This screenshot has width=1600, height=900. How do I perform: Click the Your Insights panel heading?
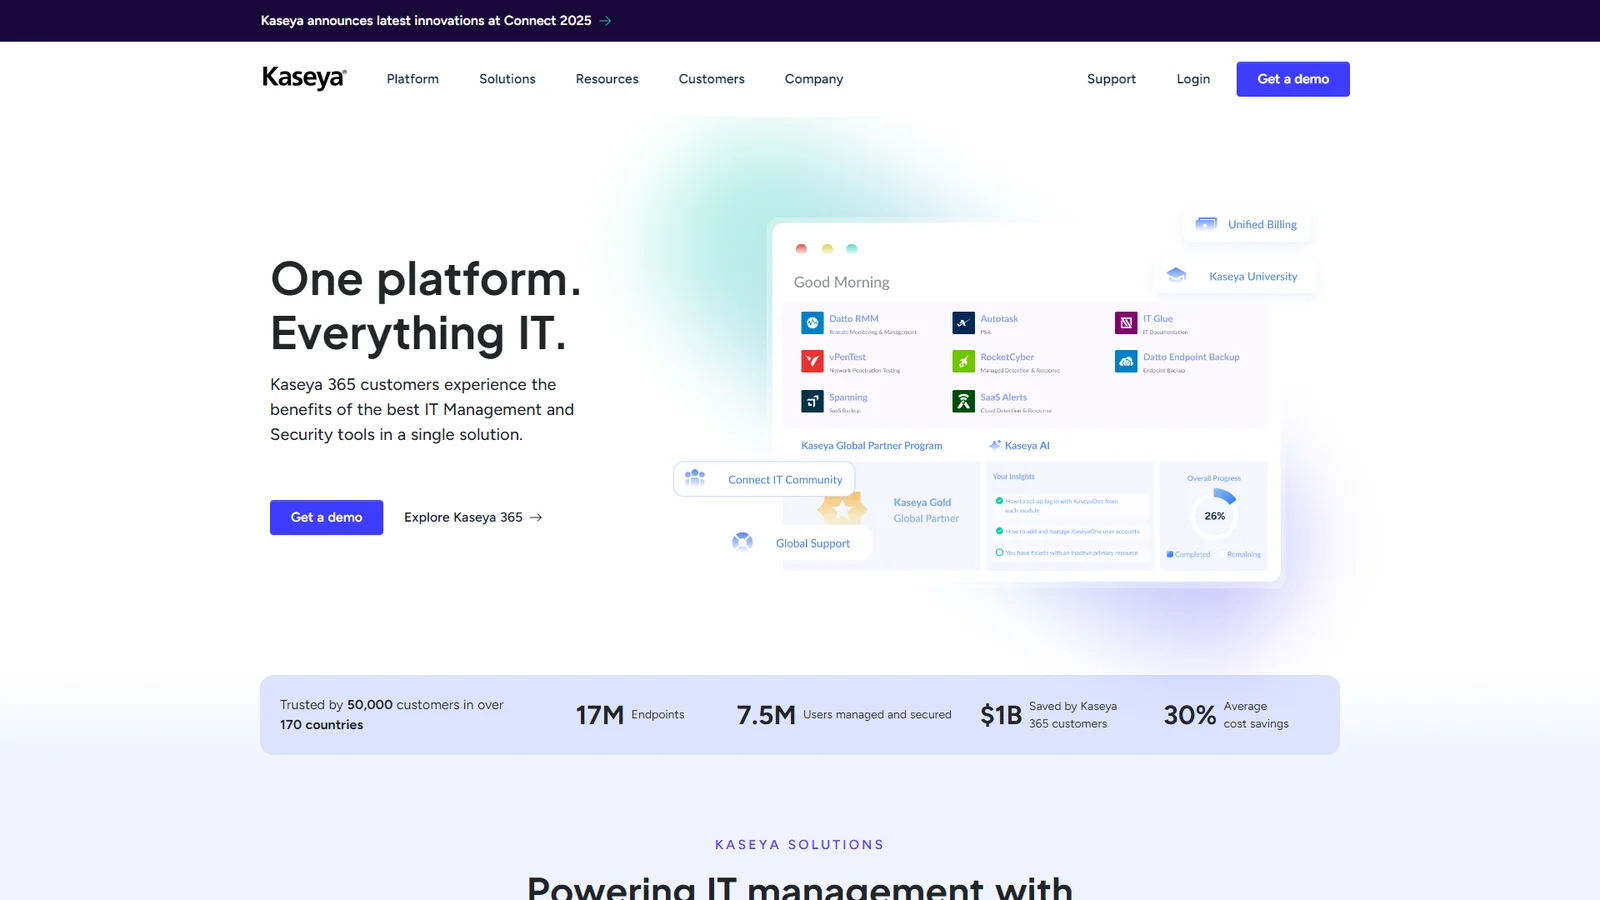point(1013,477)
